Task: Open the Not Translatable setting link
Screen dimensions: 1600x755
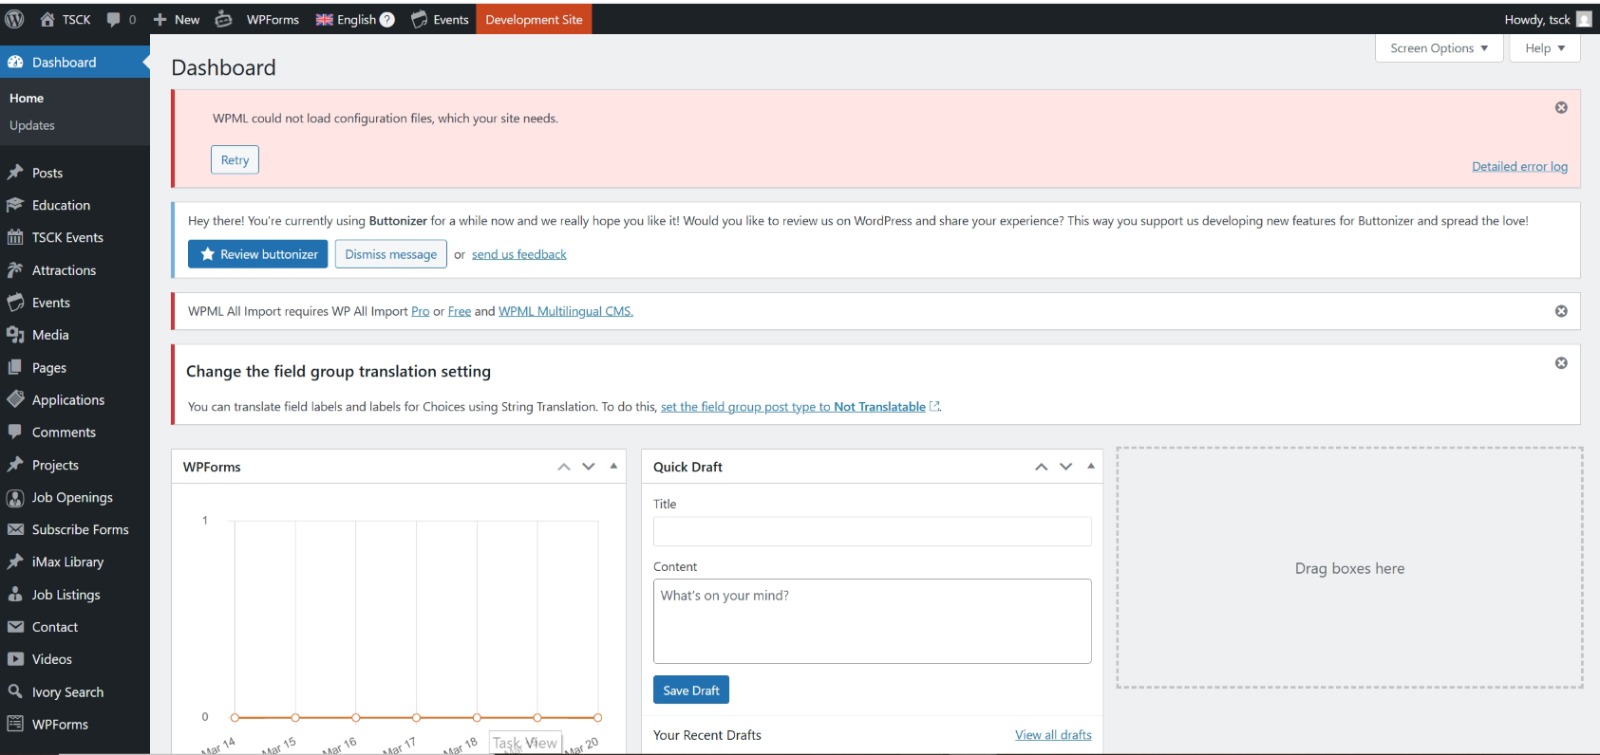Action: click(x=800, y=407)
